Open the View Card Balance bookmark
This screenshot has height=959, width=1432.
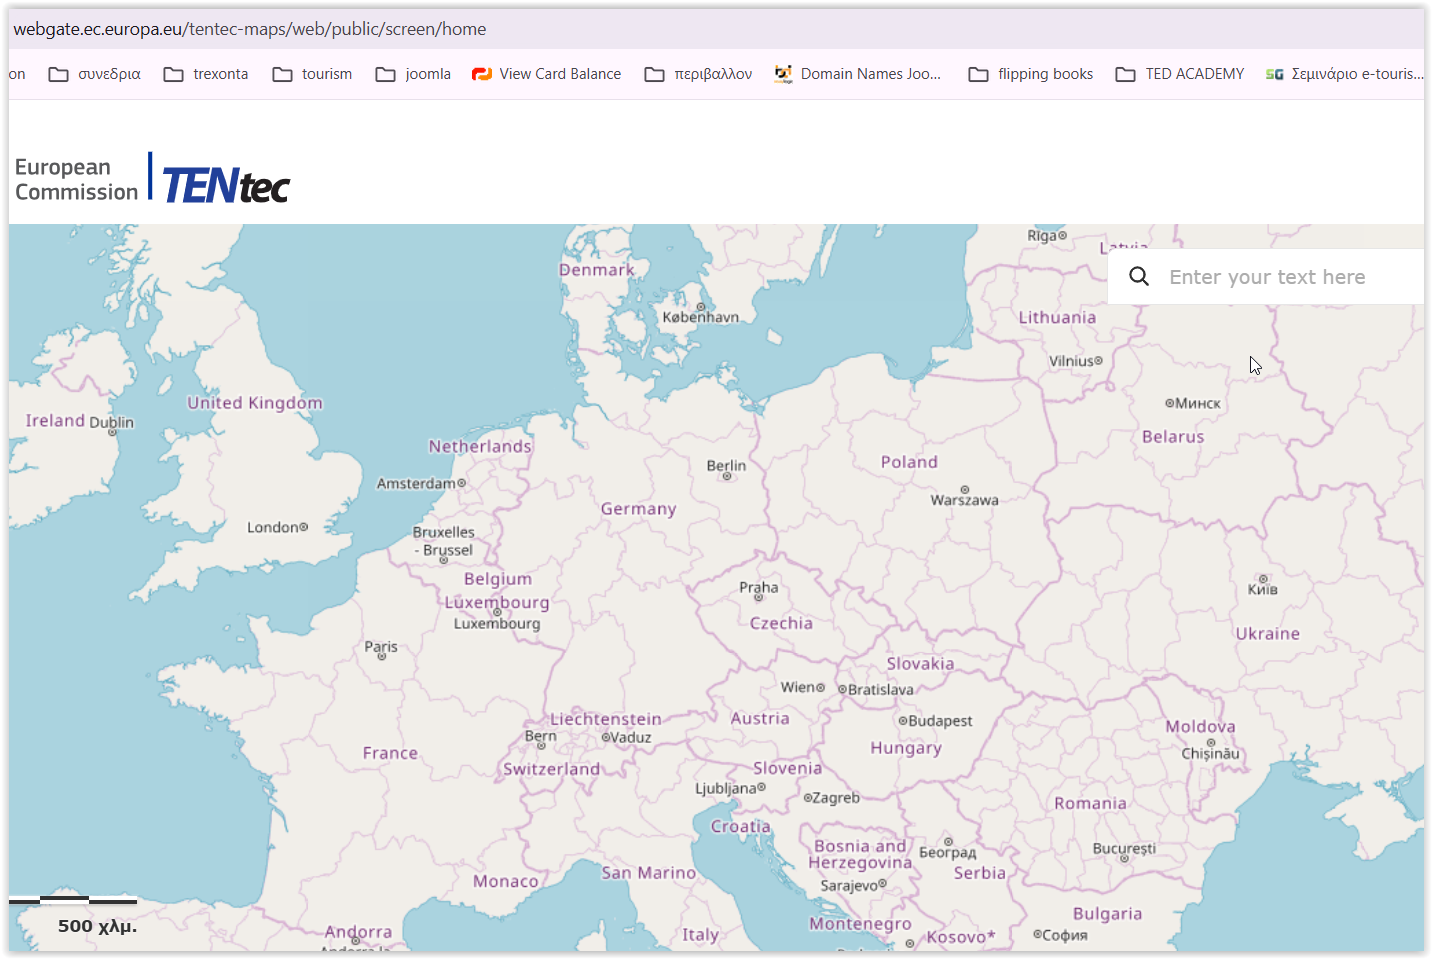tap(546, 74)
